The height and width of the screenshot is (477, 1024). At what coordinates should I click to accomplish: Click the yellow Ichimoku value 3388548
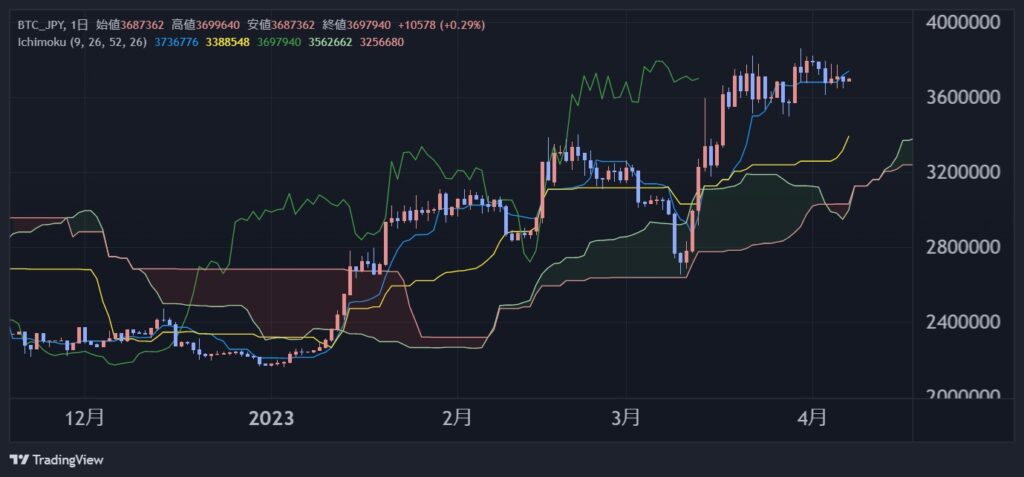click(227, 42)
